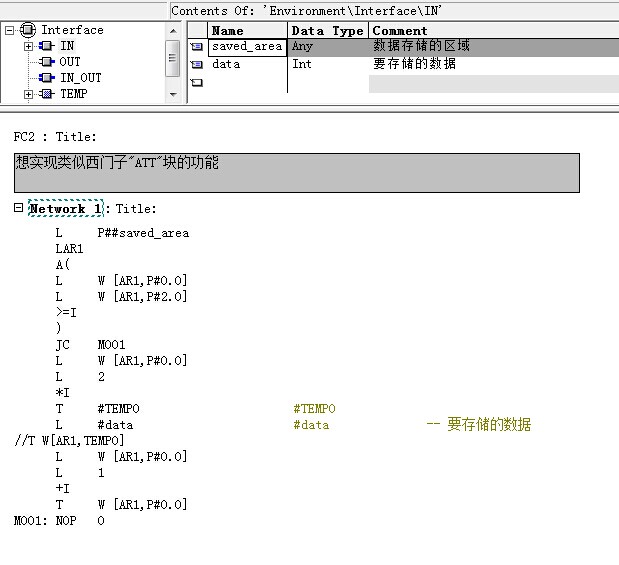Click the block comment box about ATT
The width and height of the screenshot is (619, 565).
pos(296,173)
